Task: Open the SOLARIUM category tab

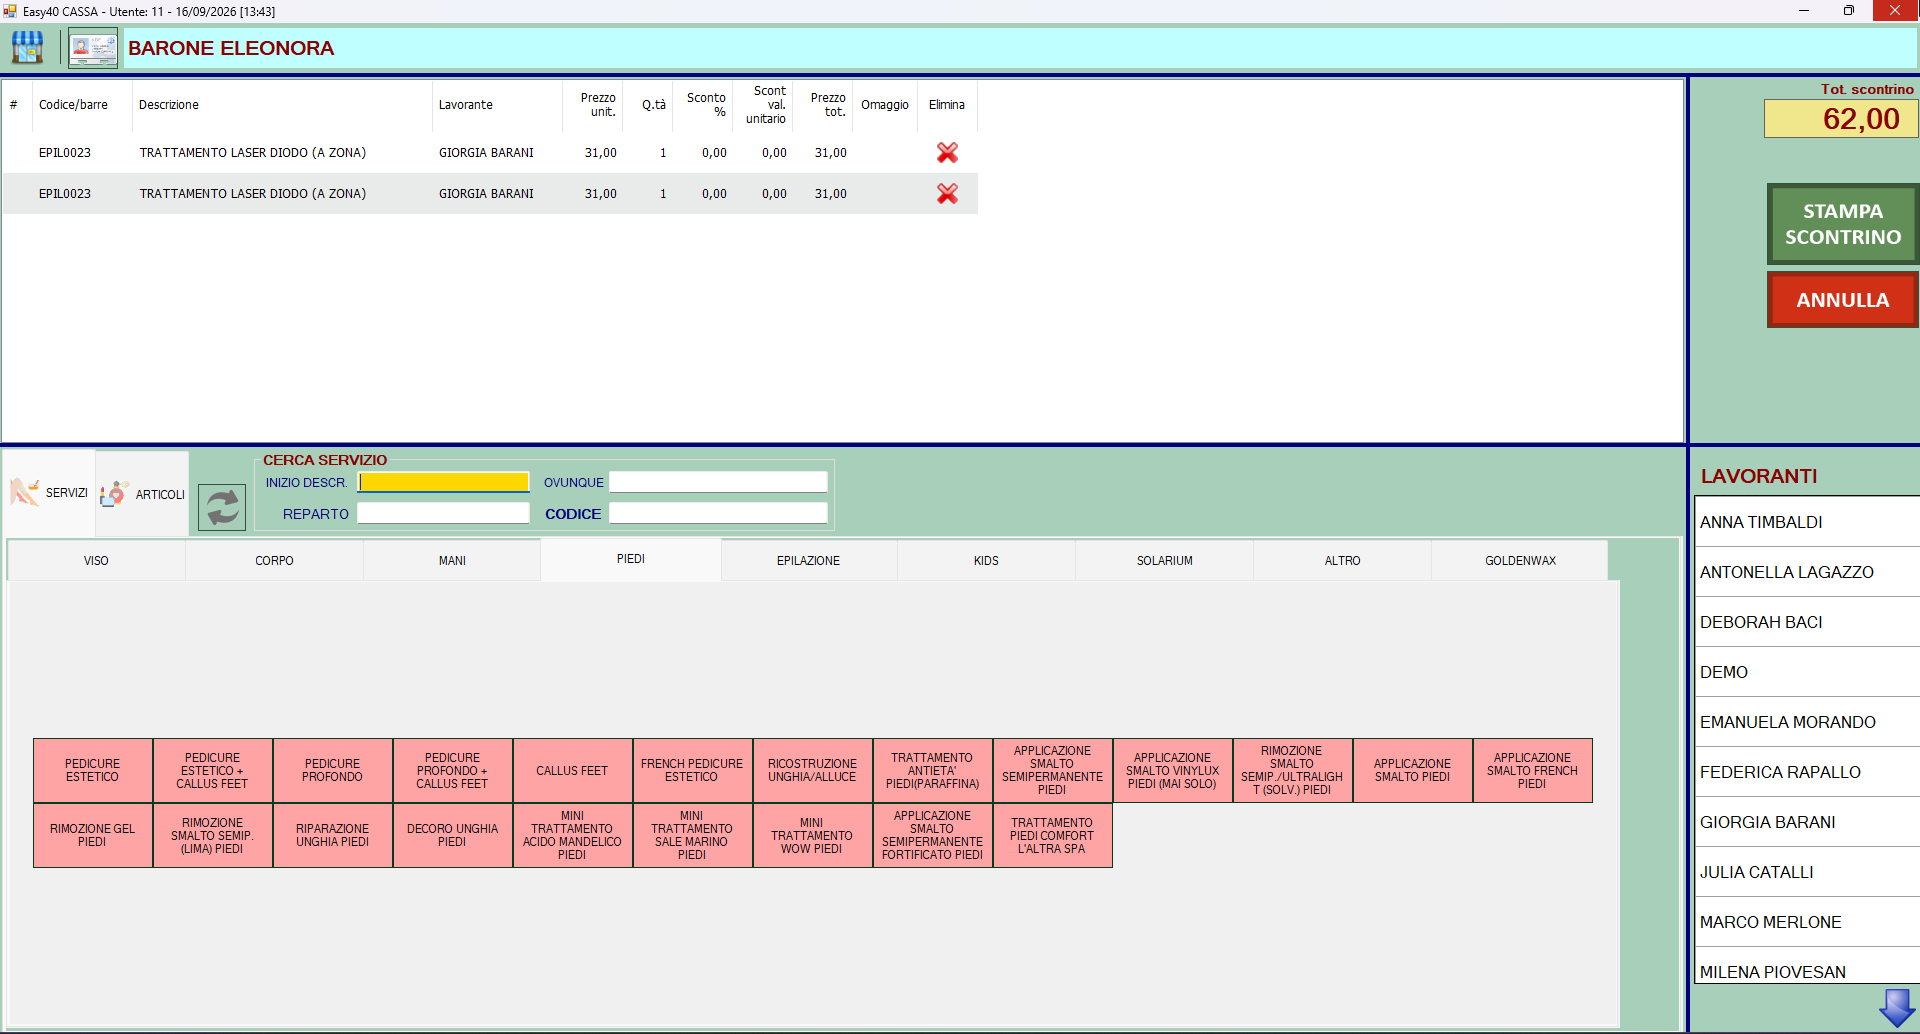Action: point(1164,561)
